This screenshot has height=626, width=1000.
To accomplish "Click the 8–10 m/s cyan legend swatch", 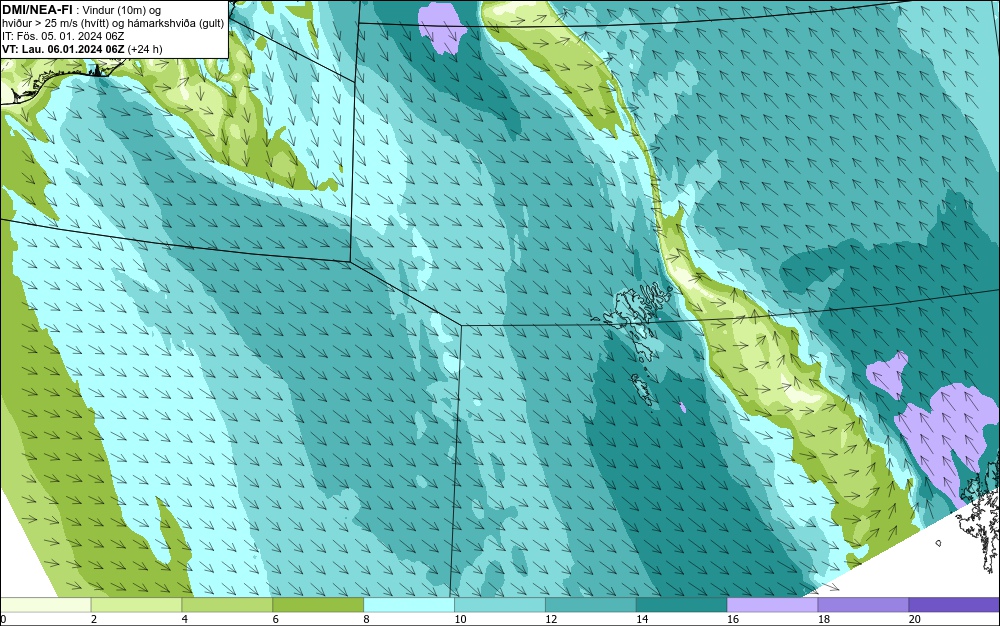I will [x=409, y=604].
